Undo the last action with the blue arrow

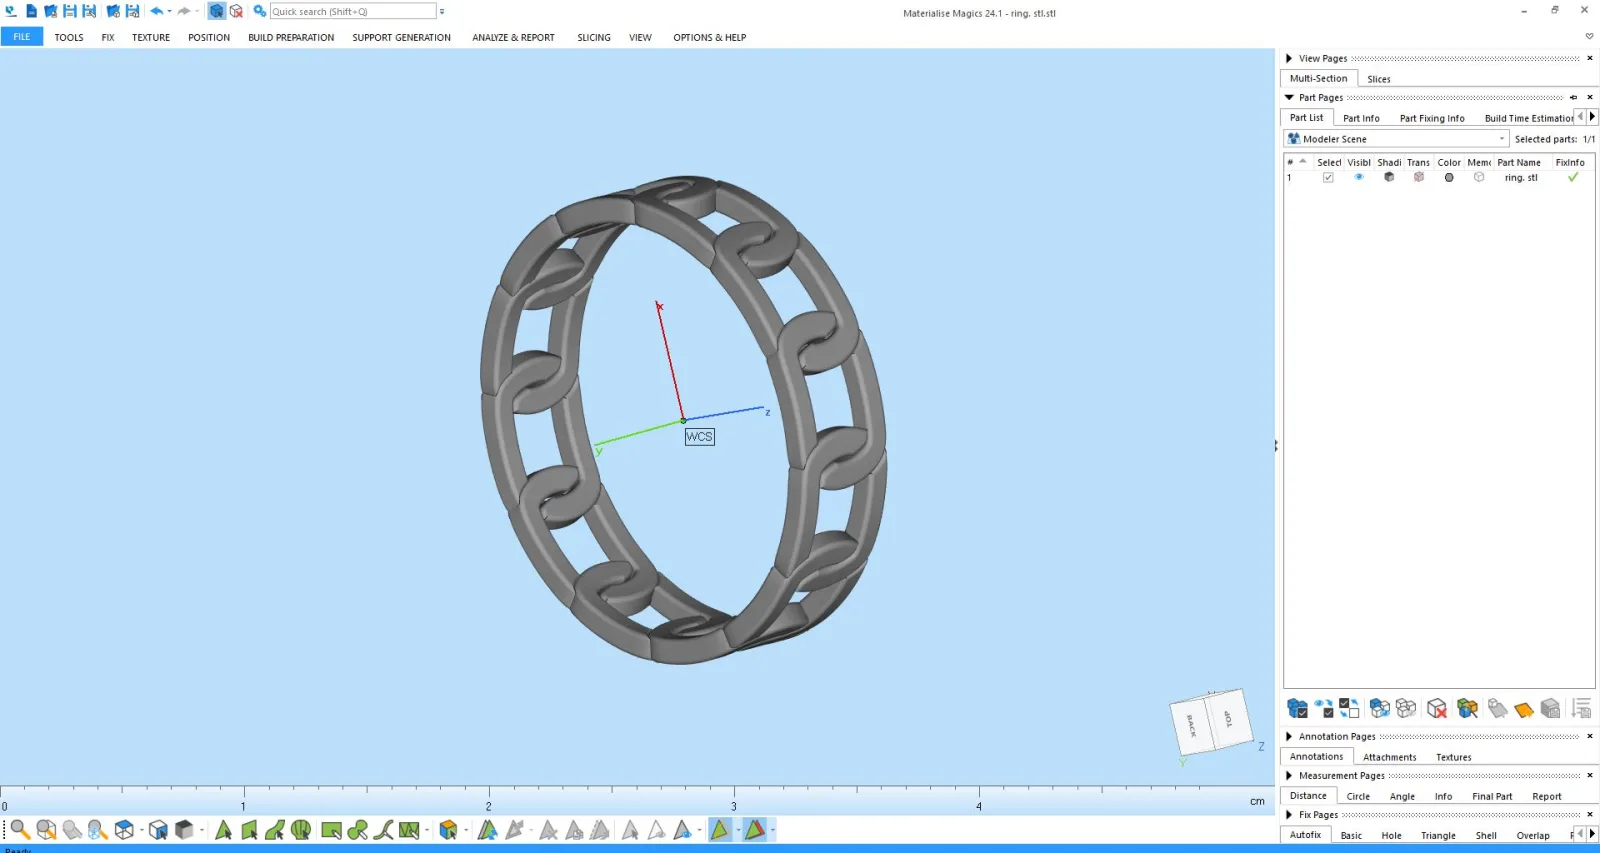156,11
